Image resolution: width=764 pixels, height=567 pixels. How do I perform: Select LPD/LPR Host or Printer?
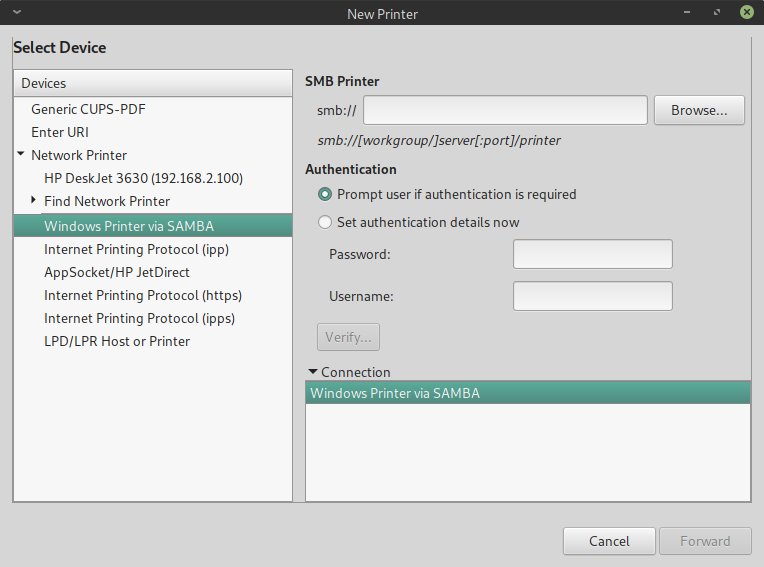116,341
